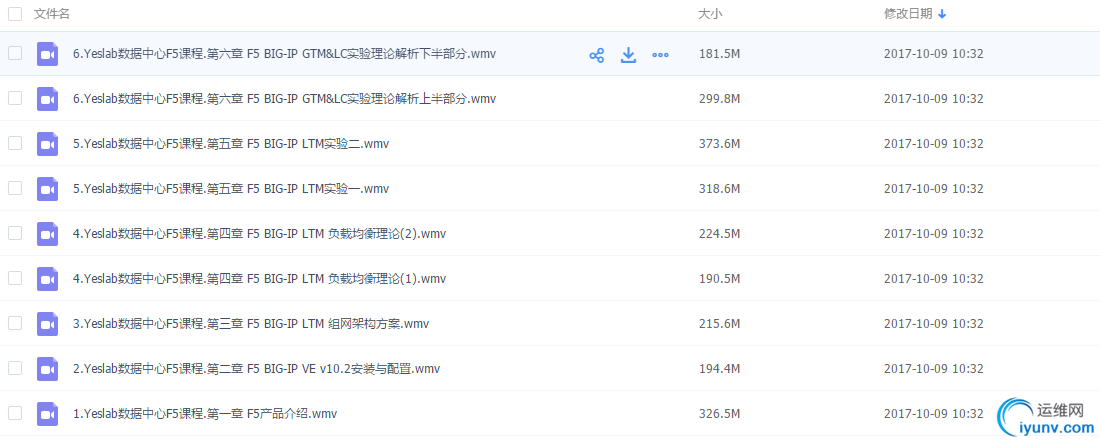Click video icon of GTM&LC实验理论解析上半部分.wmv
The width and height of the screenshot is (1100, 444).
(47, 99)
